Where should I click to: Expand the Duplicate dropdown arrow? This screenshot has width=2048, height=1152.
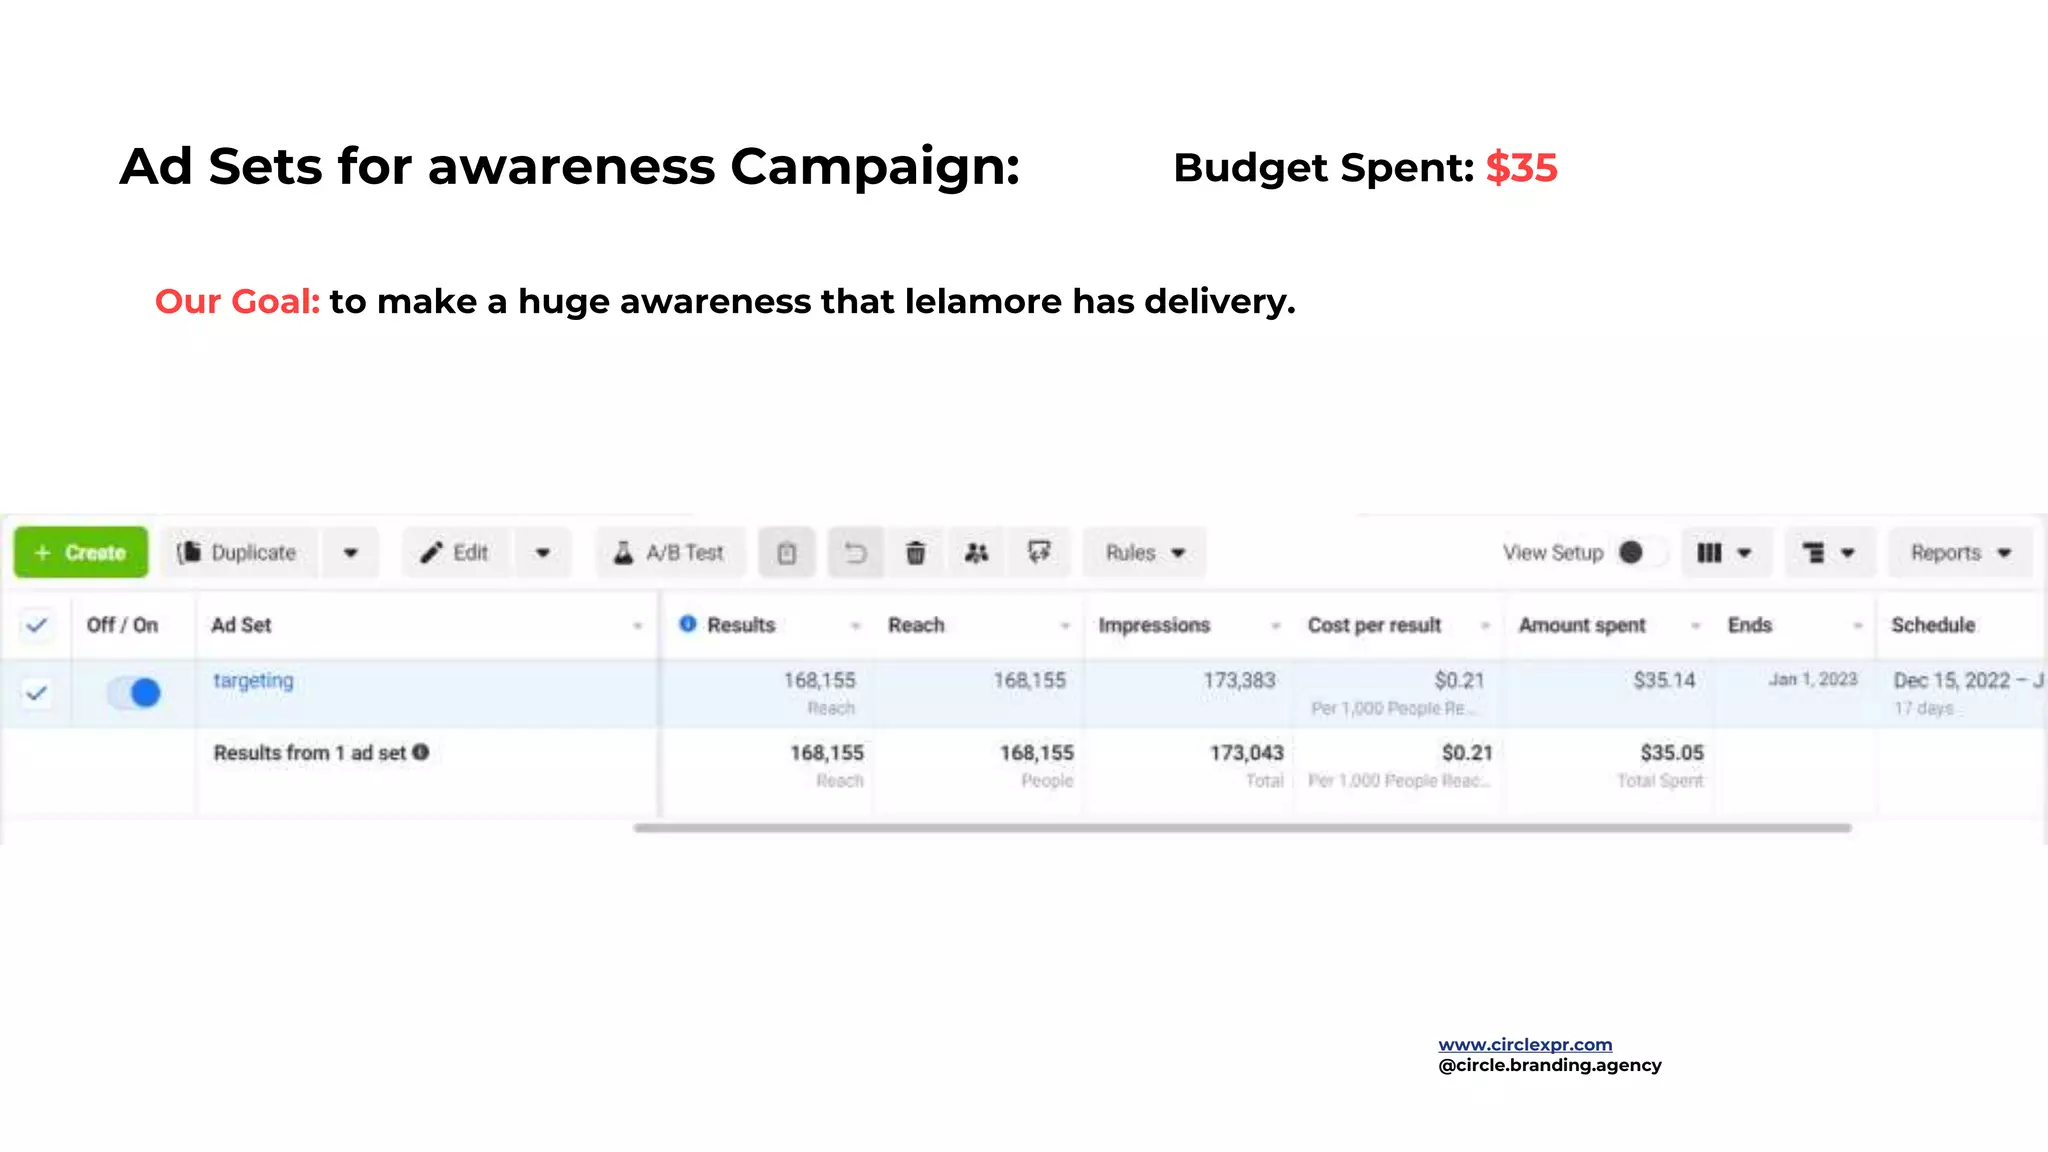point(350,553)
